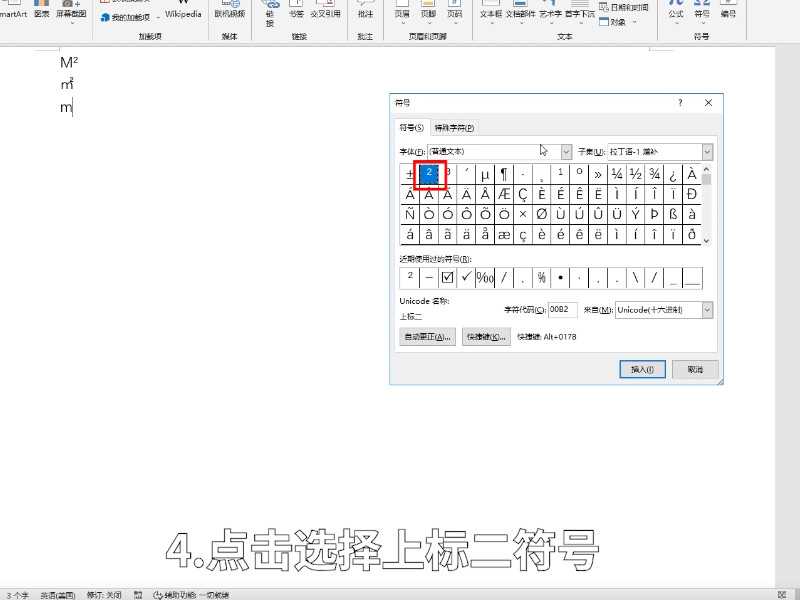Image resolution: width=800 pixels, height=600 pixels.
Task: Open the Wikipedia add-in
Action: (x=182, y=15)
